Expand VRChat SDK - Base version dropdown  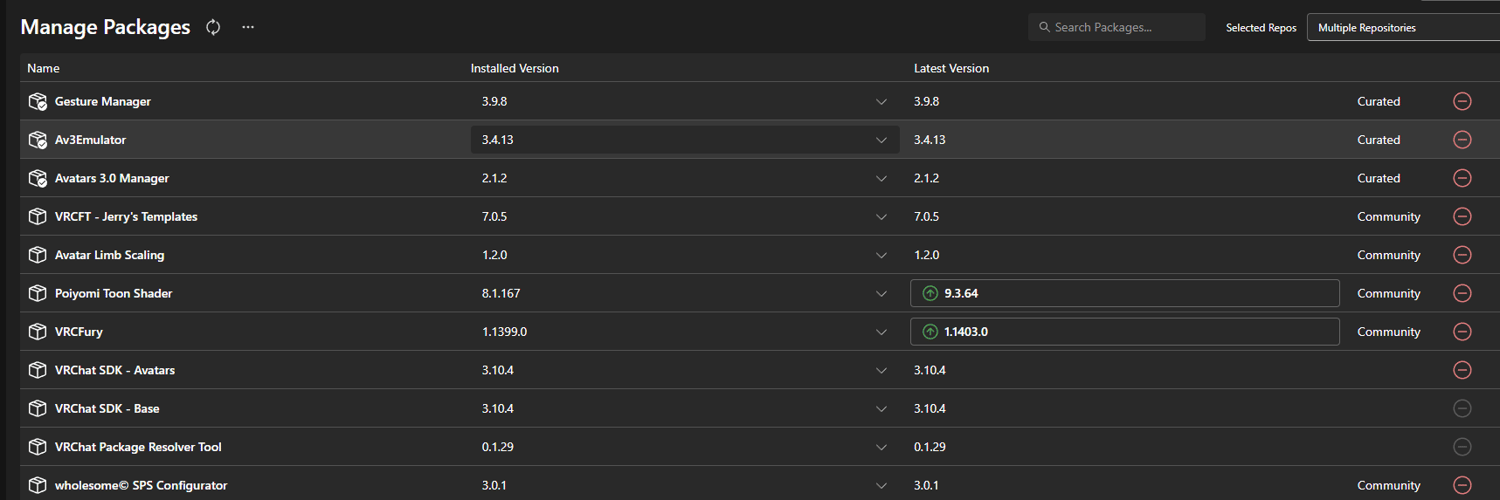pyautogui.click(x=685, y=408)
